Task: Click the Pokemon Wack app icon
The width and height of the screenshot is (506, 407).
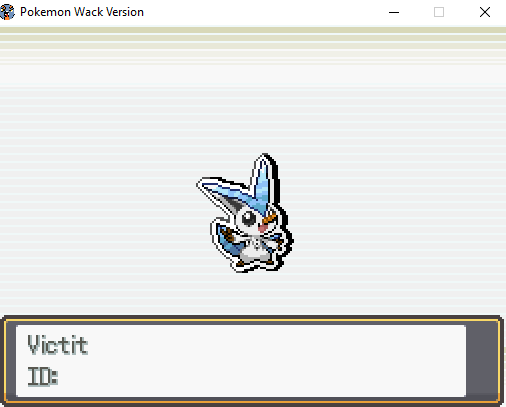Action: tap(7, 12)
